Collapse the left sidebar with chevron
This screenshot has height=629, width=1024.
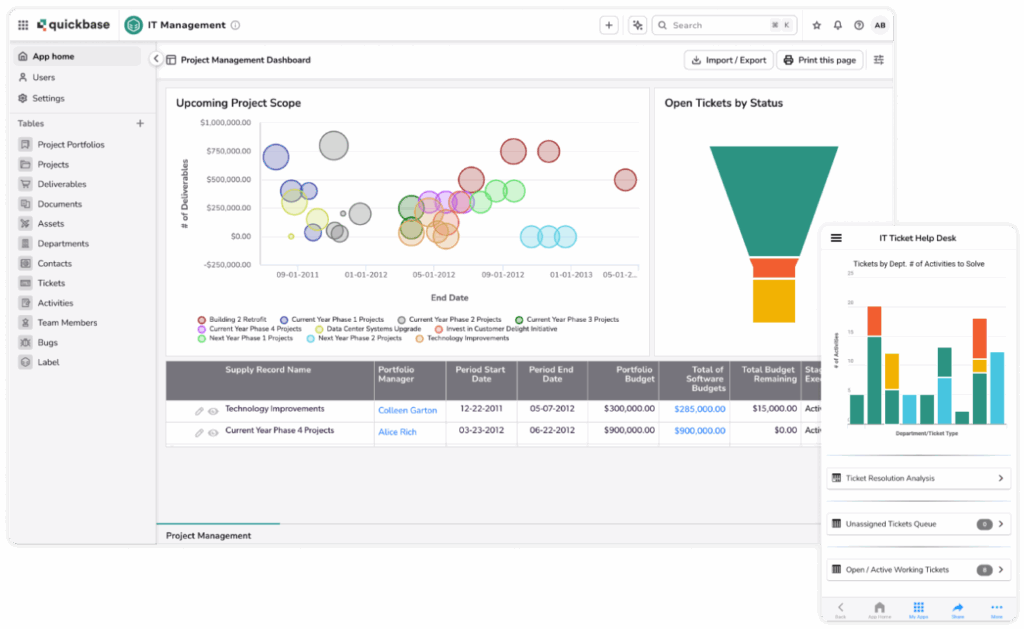pyautogui.click(x=155, y=59)
